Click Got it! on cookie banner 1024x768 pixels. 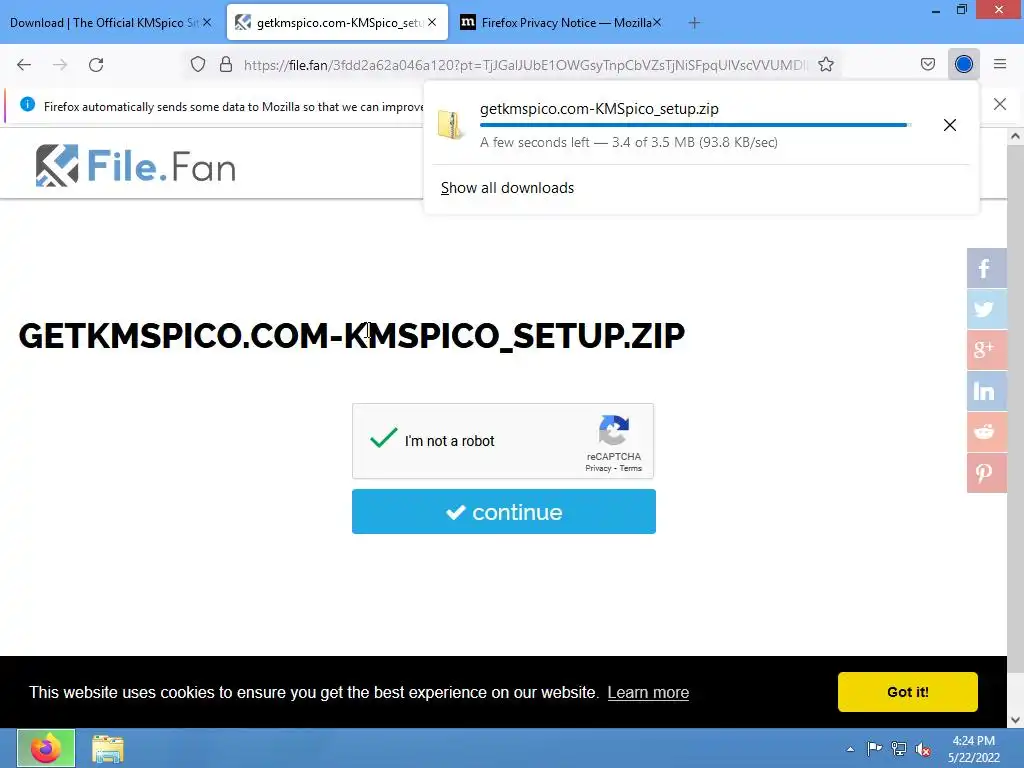click(x=908, y=692)
